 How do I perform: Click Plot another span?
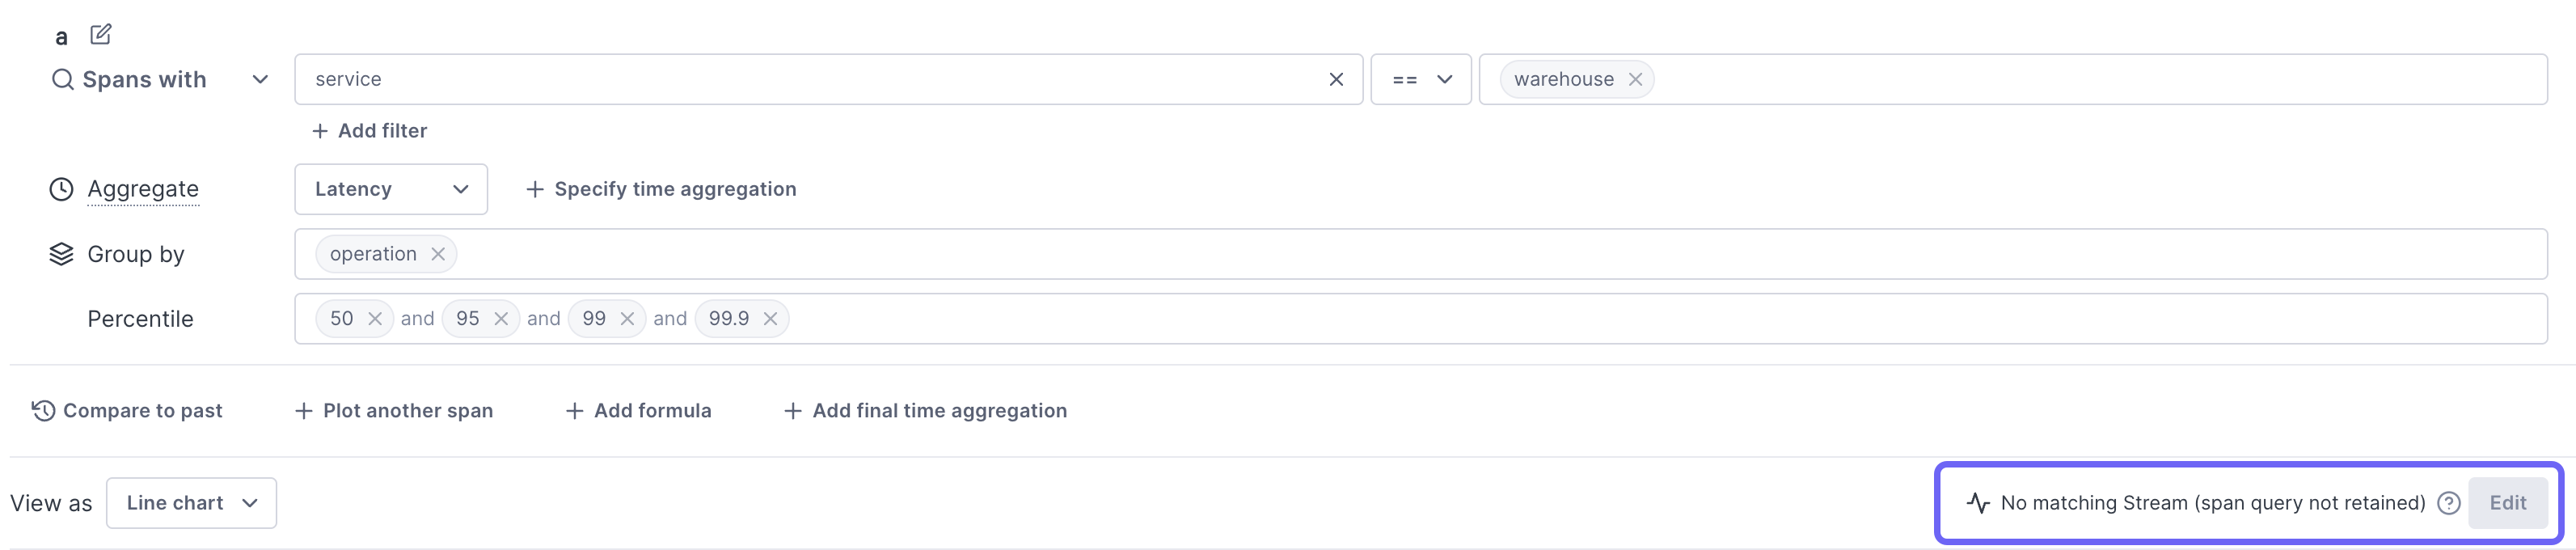[x=394, y=411]
